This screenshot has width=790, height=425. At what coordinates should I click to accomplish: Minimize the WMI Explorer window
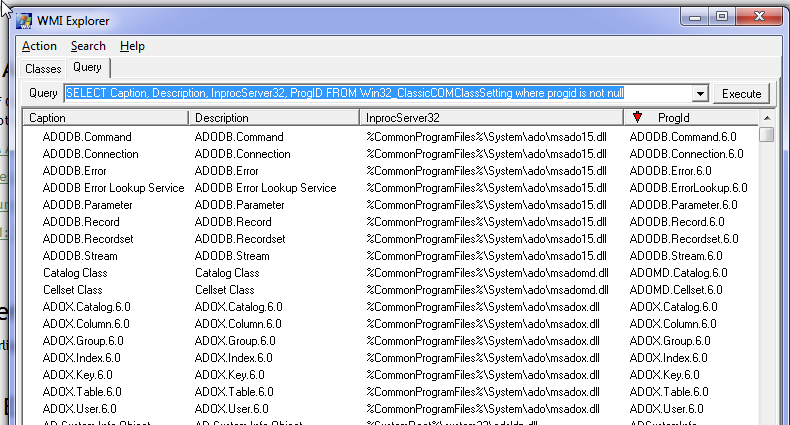coord(695,17)
